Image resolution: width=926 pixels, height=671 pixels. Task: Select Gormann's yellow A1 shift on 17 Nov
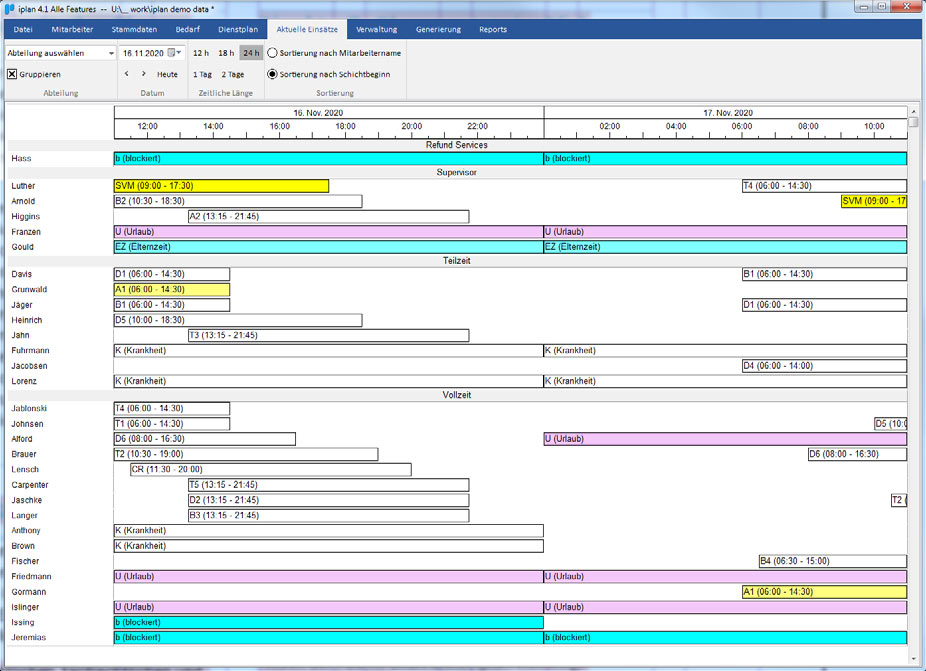coord(824,592)
